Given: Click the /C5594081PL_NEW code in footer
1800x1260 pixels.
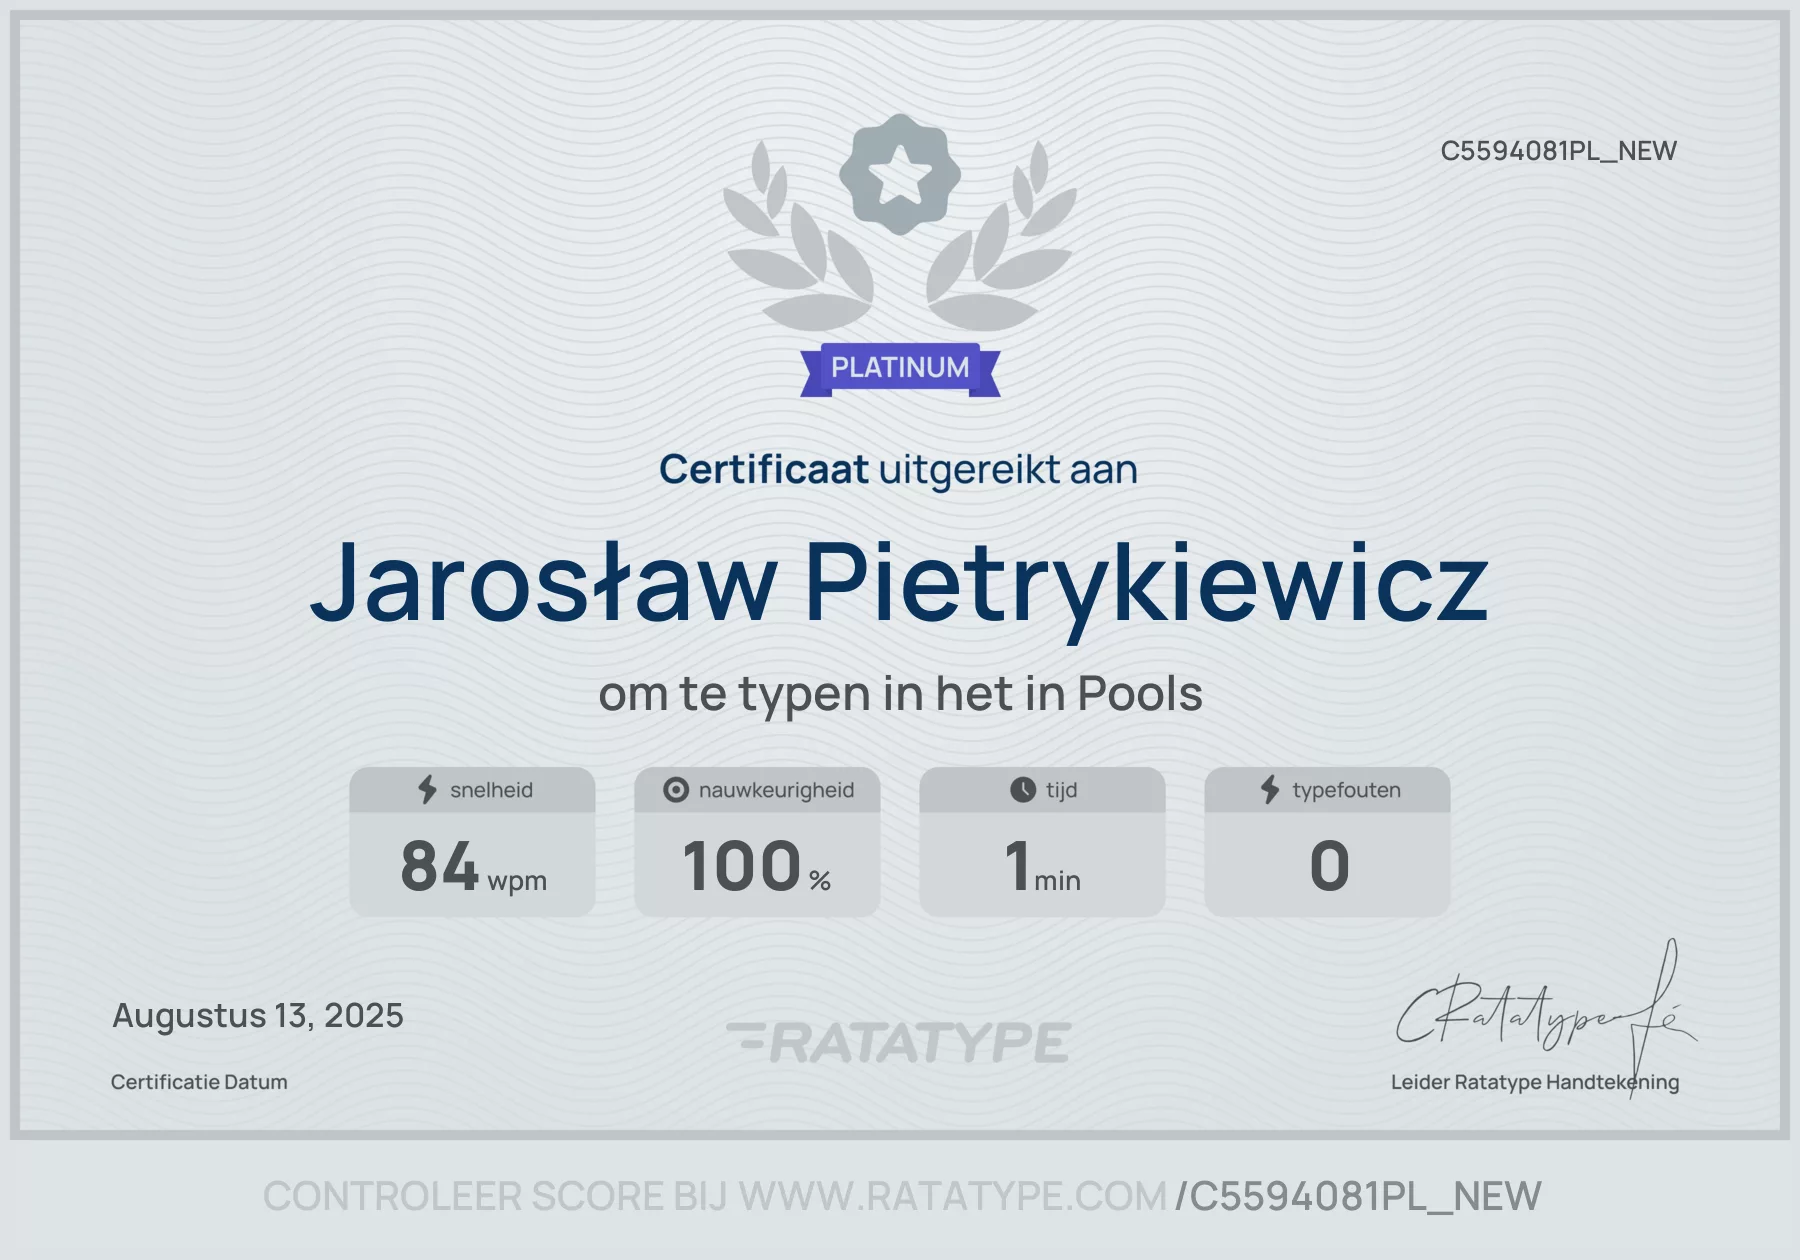Looking at the screenshot, I should (1359, 1197).
